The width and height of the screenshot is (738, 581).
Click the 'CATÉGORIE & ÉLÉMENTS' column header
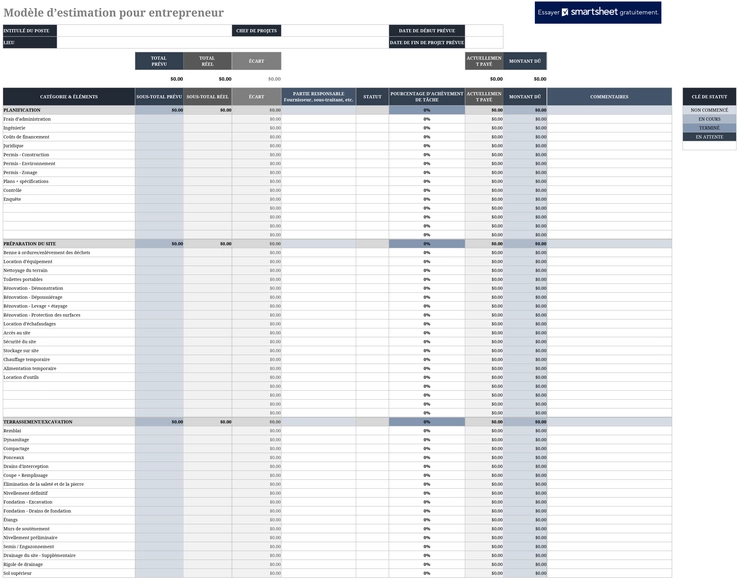click(69, 97)
